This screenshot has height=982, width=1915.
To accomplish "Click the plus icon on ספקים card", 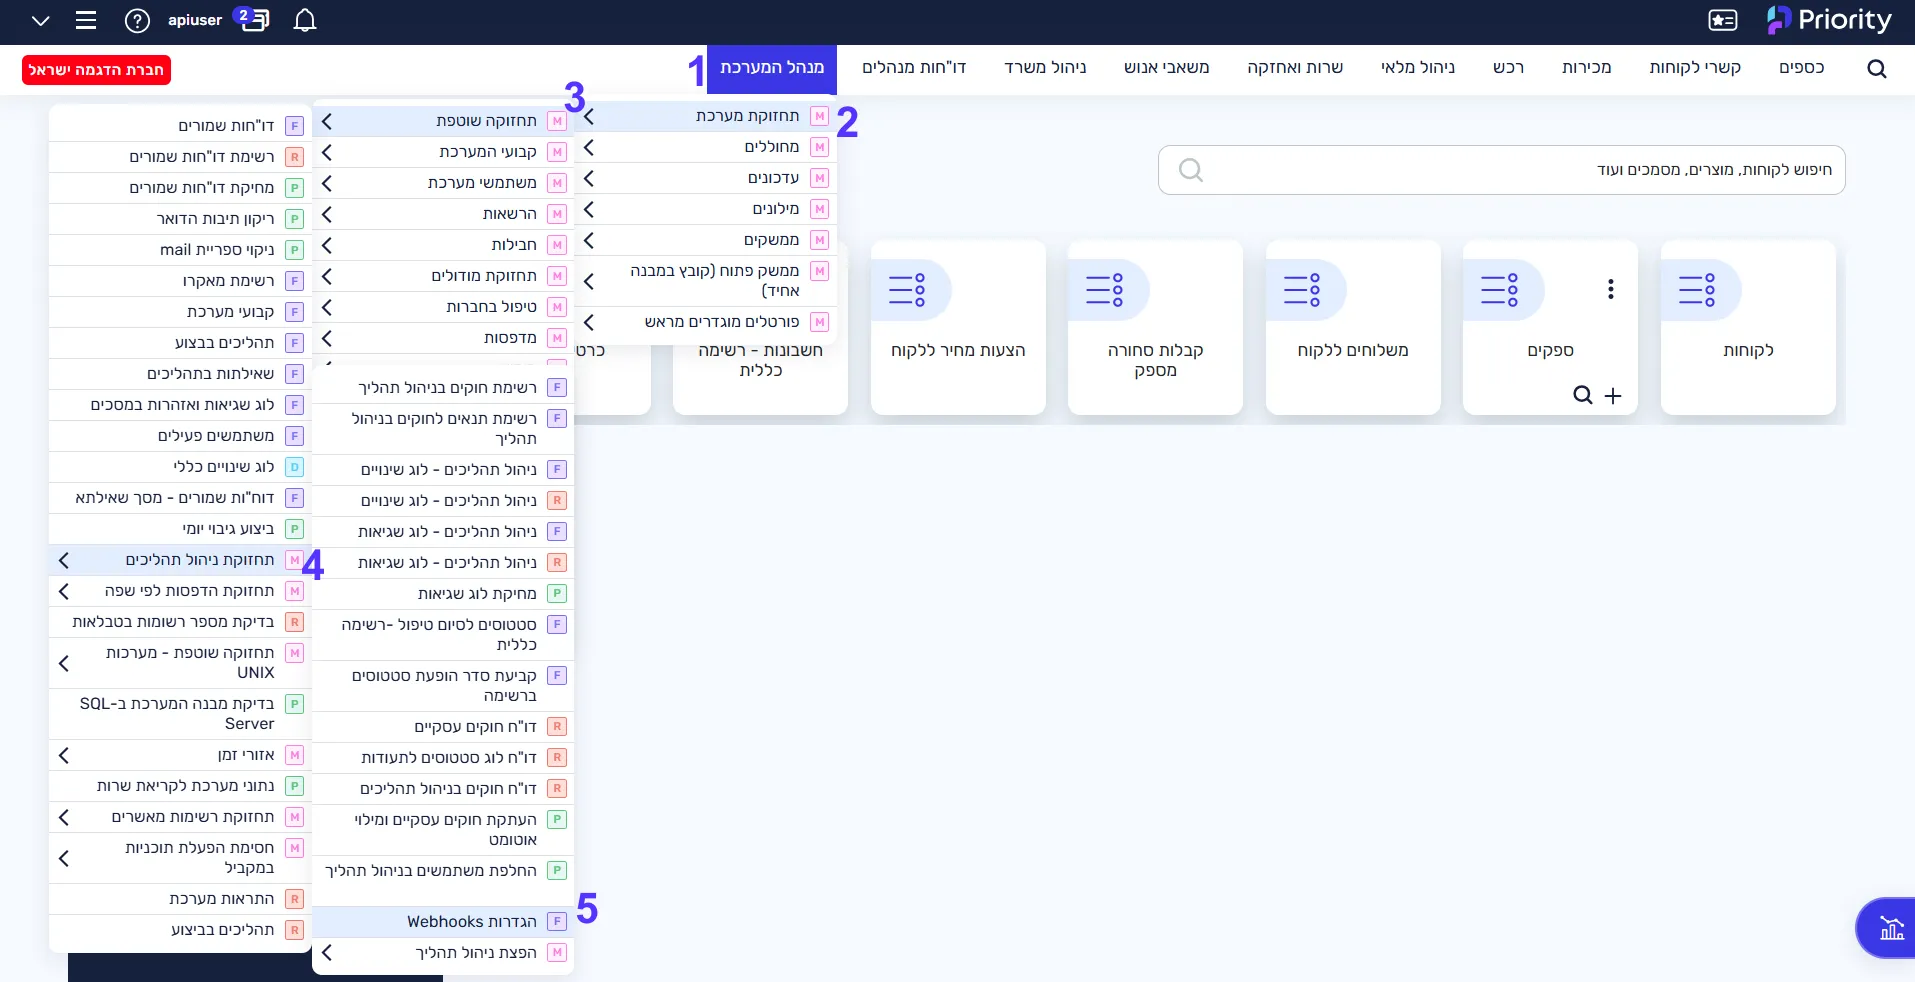I will pos(1613,396).
